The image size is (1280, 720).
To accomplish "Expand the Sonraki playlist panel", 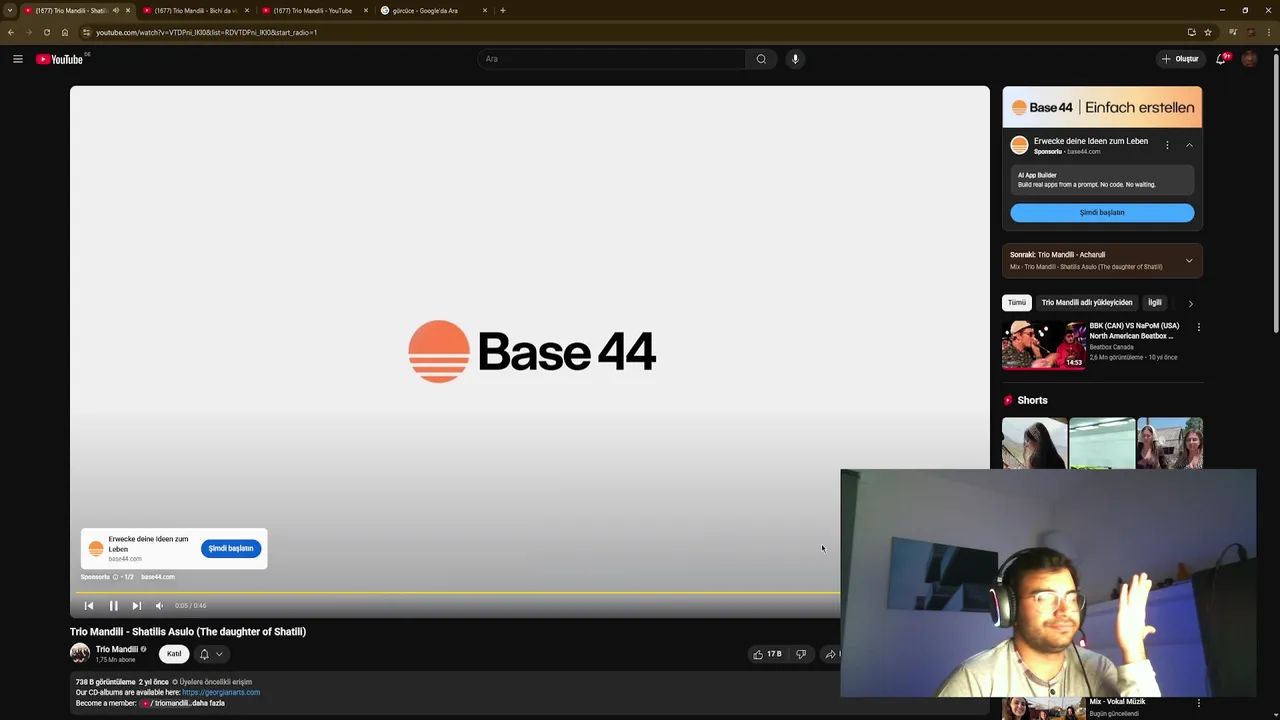I will (x=1189, y=261).
